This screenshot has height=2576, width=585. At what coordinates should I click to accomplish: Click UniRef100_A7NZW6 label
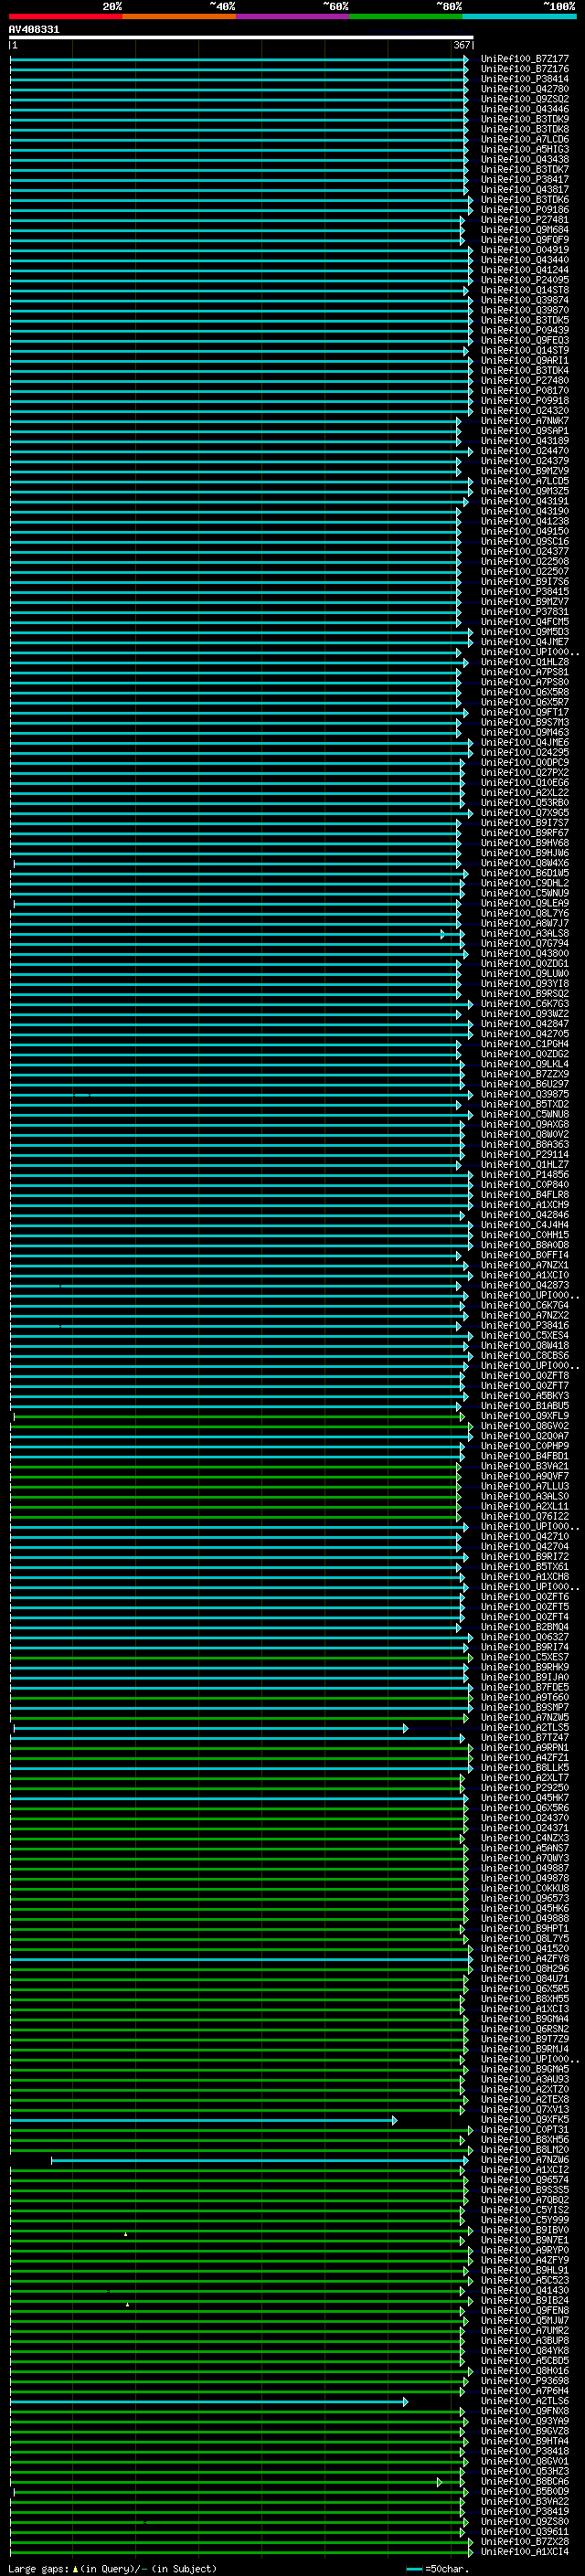click(525, 2159)
